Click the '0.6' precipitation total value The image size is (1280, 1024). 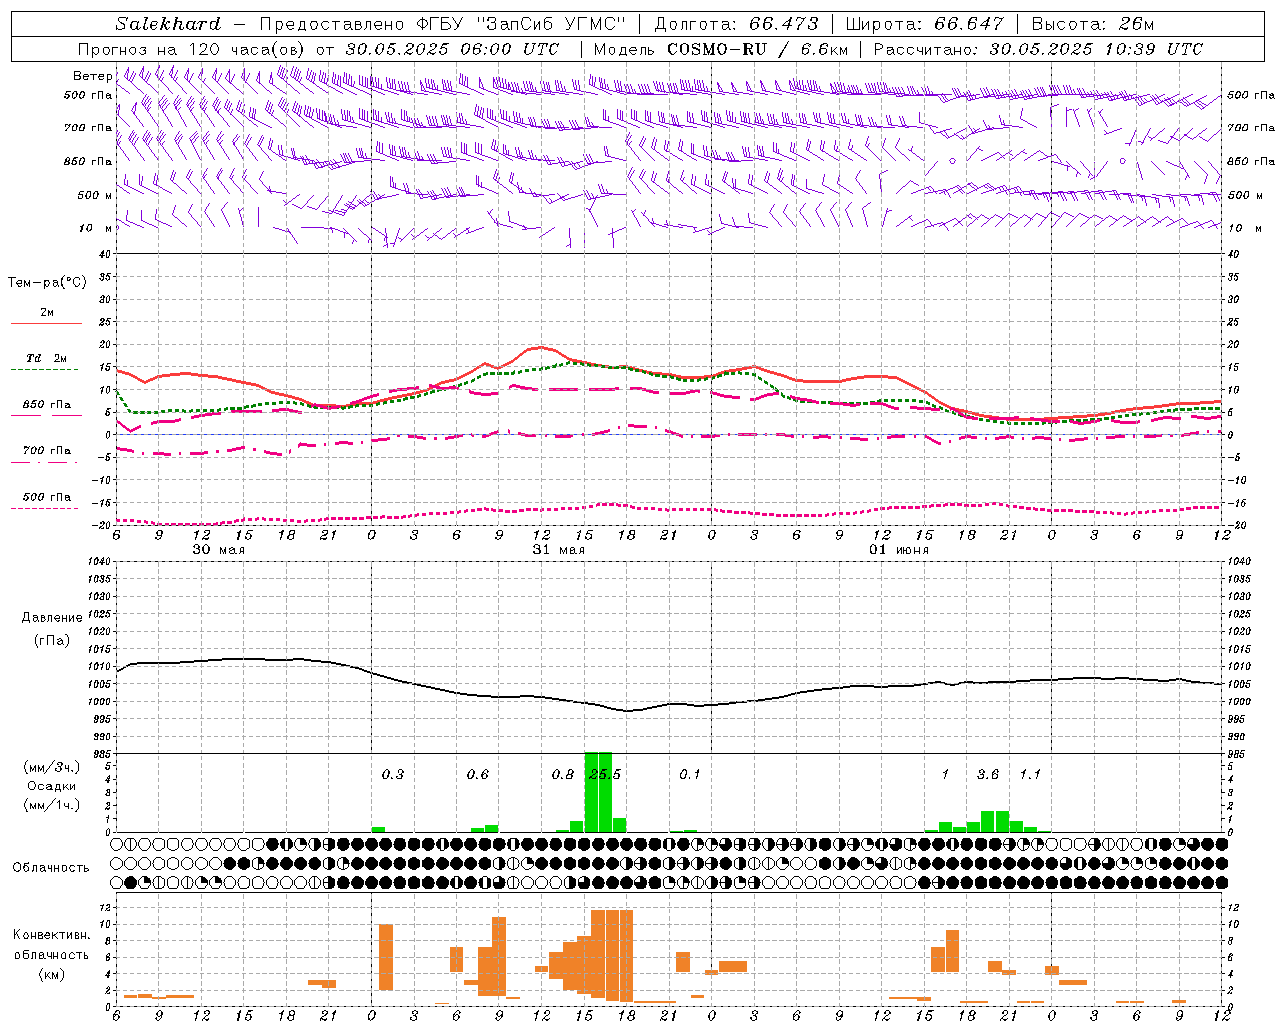coord(478,775)
